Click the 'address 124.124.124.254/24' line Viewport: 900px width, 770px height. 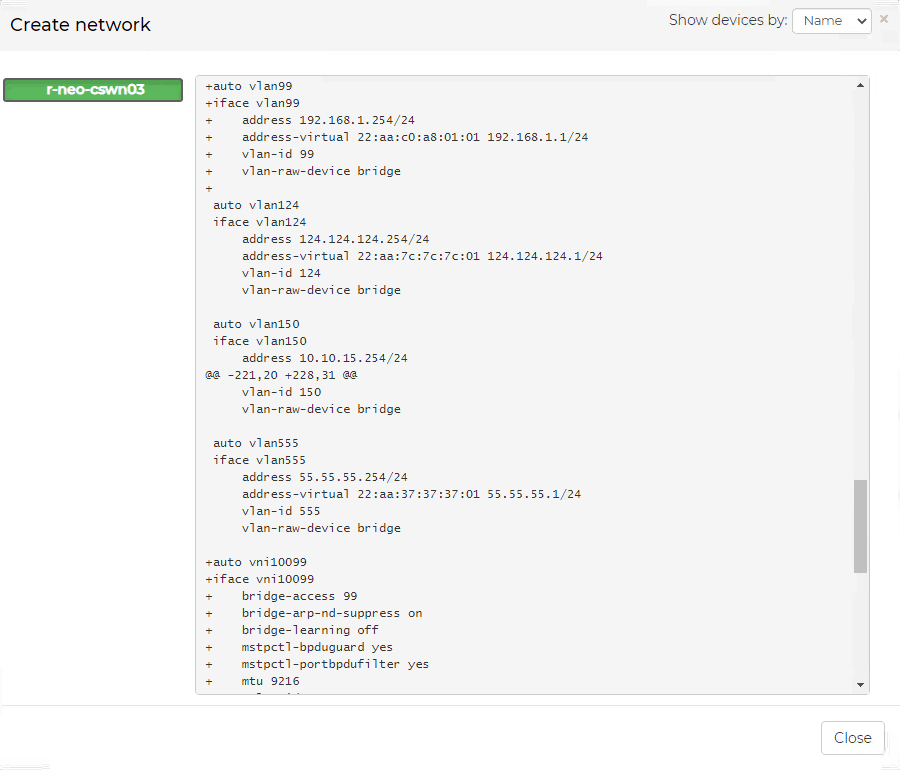click(335, 239)
